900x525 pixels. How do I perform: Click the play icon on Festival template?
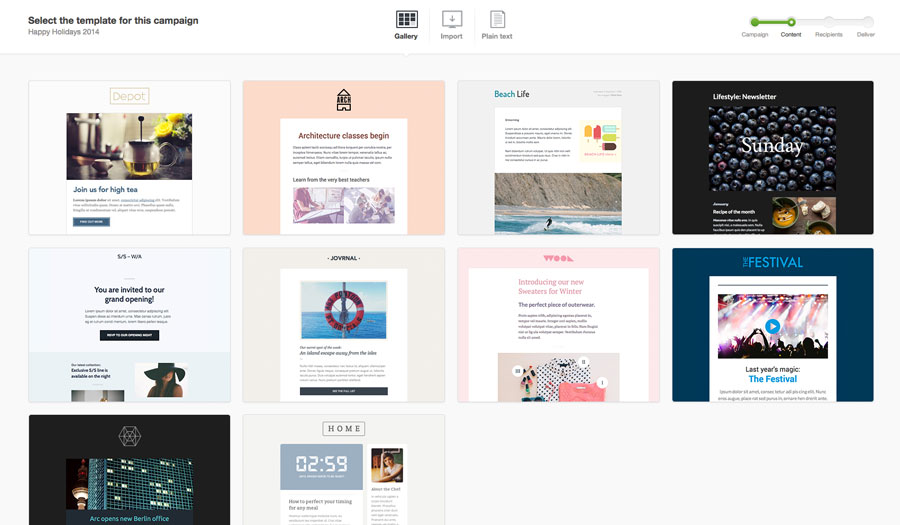(773, 326)
